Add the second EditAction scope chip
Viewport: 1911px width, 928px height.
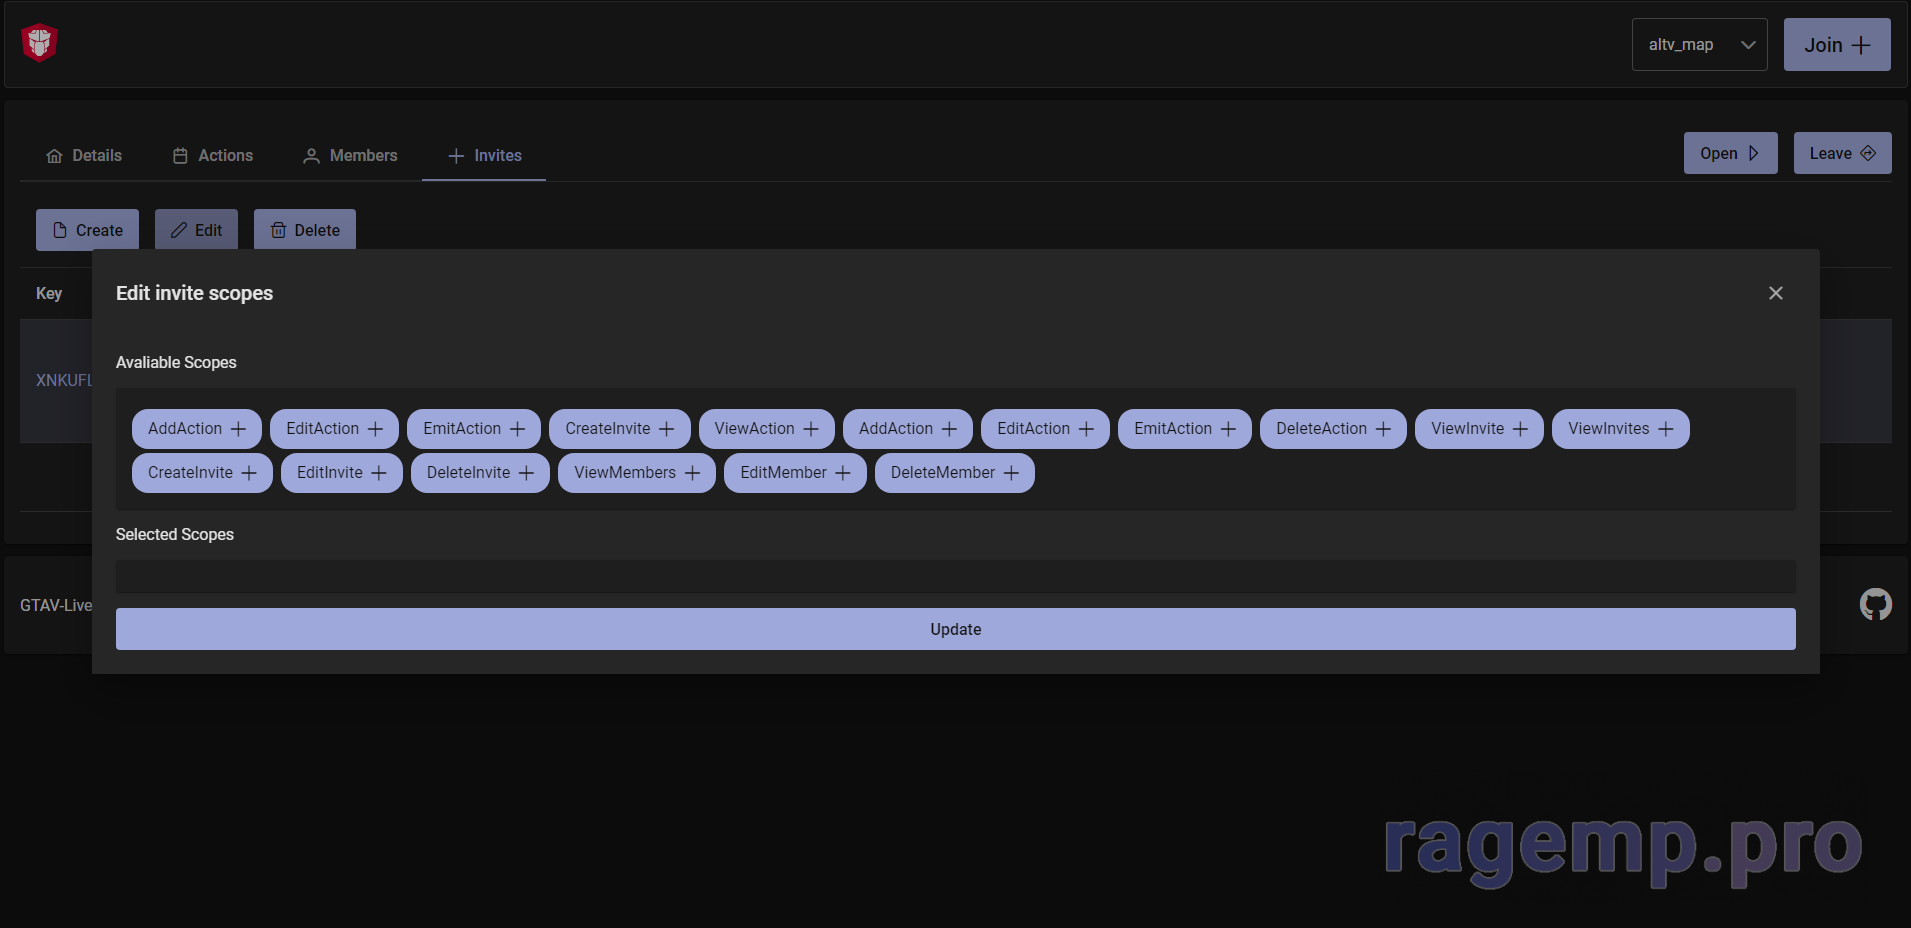point(1045,429)
